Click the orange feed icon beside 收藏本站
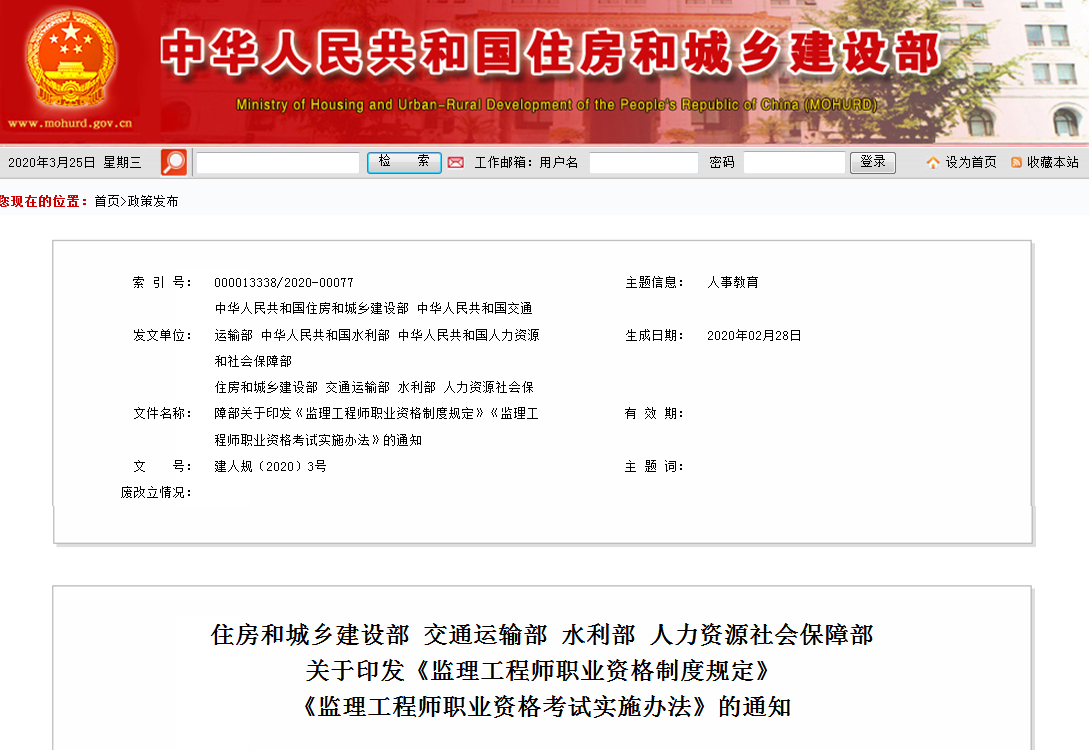Viewport: 1092px width, 750px height. tap(1016, 163)
